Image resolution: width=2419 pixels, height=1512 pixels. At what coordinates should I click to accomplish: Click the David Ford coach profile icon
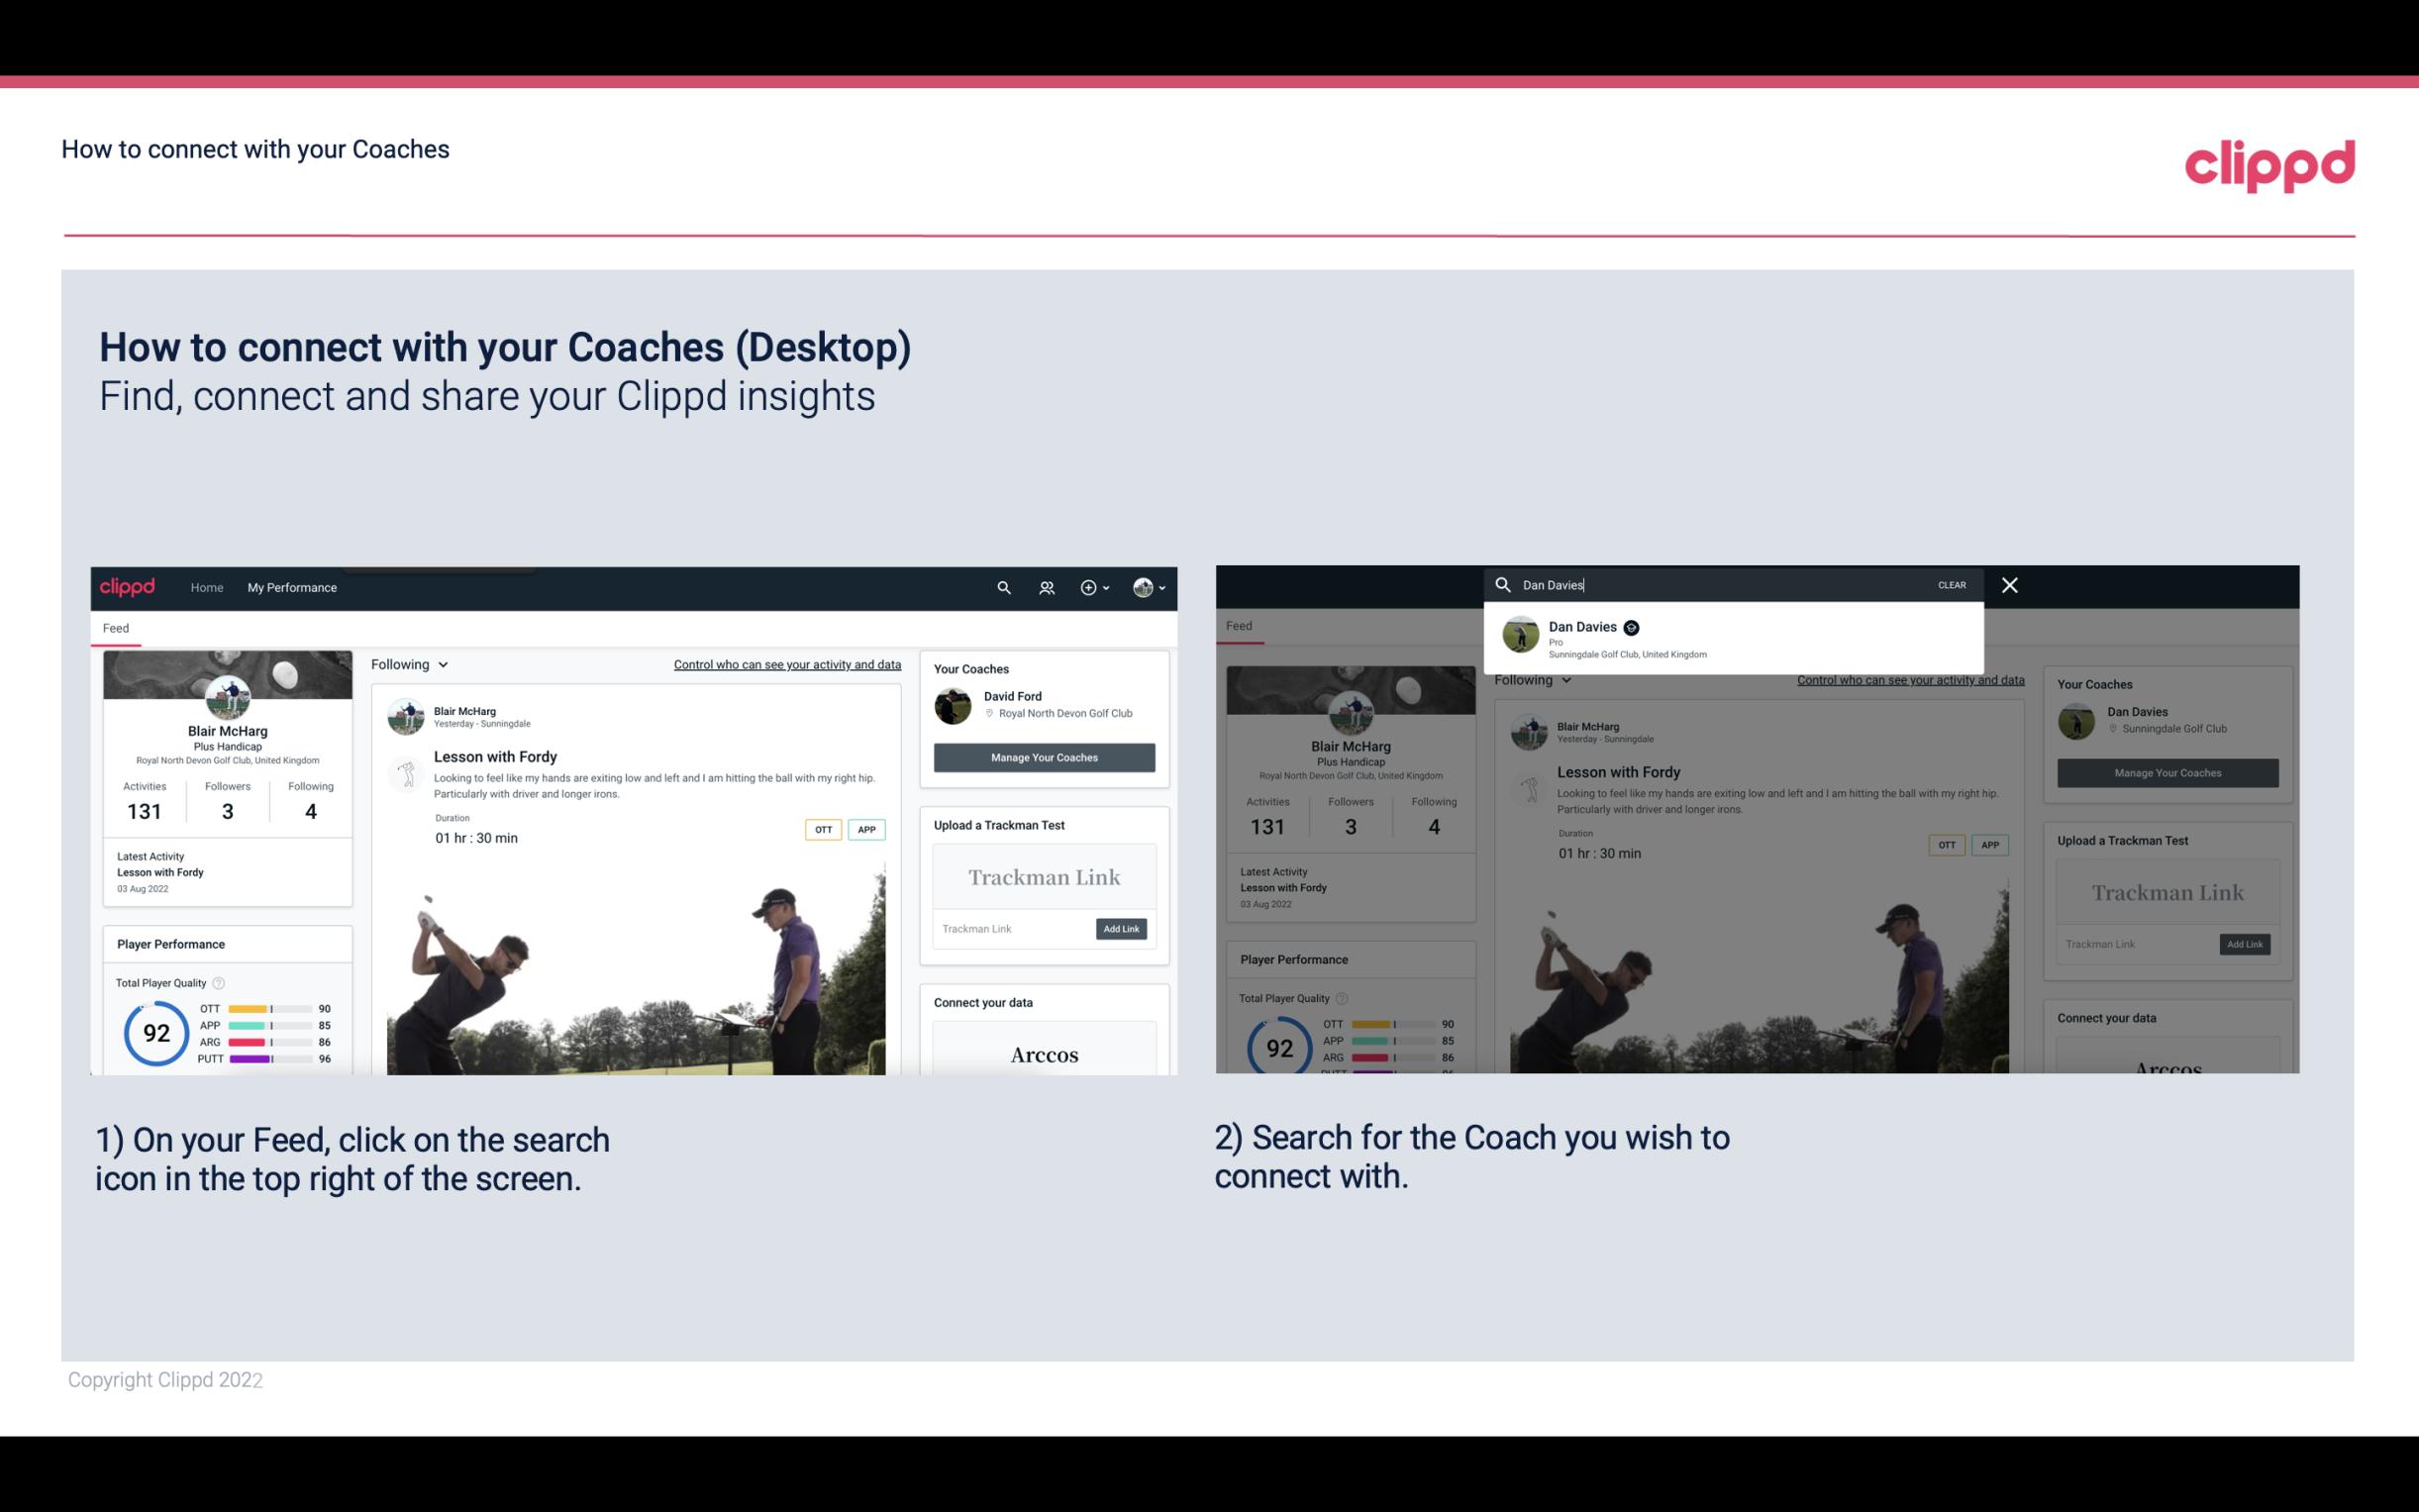953,704
